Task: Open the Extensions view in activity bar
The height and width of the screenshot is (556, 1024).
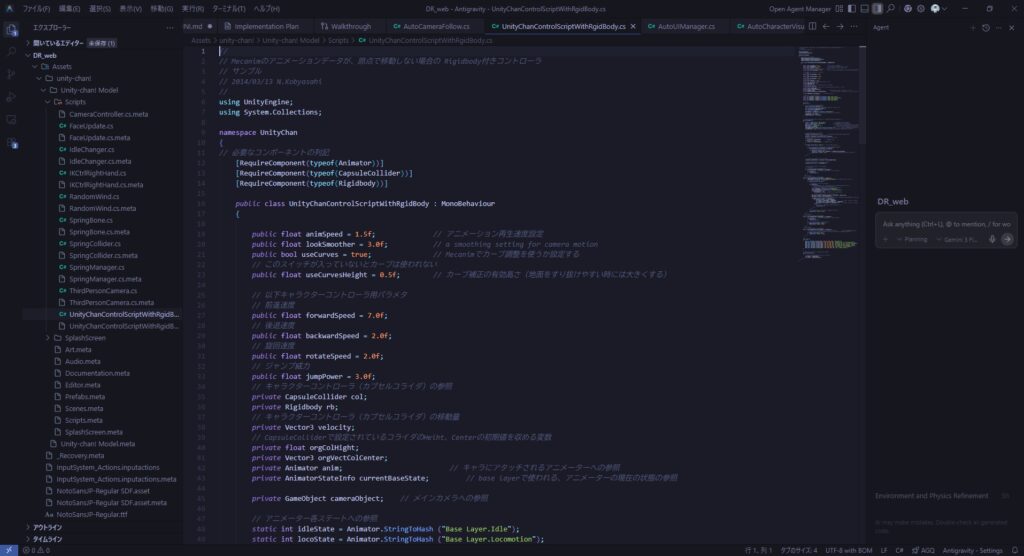Action: point(11,119)
